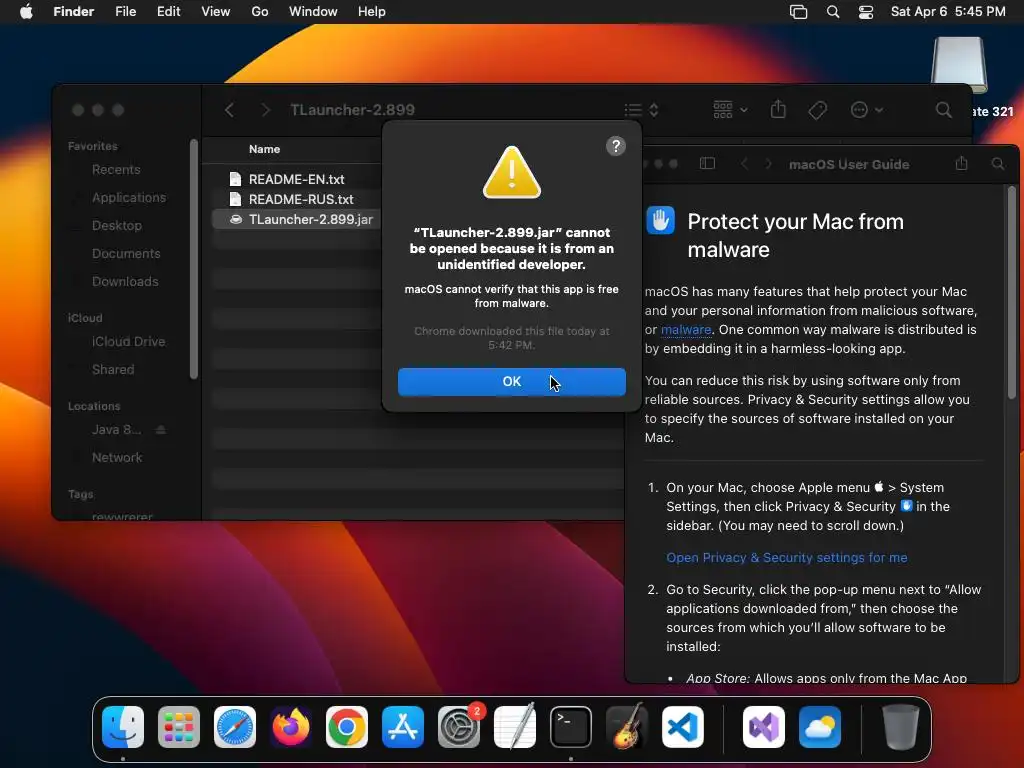Screen dimensions: 1024x768
Task: Open Applications in Finder sidebar
Action: (129, 197)
